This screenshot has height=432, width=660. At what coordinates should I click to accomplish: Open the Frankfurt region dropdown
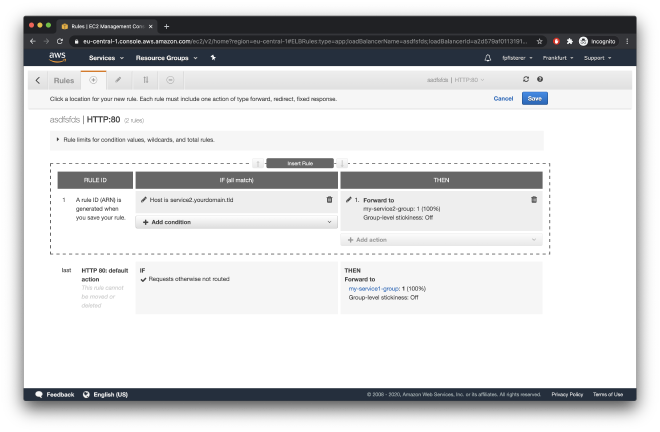click(x=558, y=58)
